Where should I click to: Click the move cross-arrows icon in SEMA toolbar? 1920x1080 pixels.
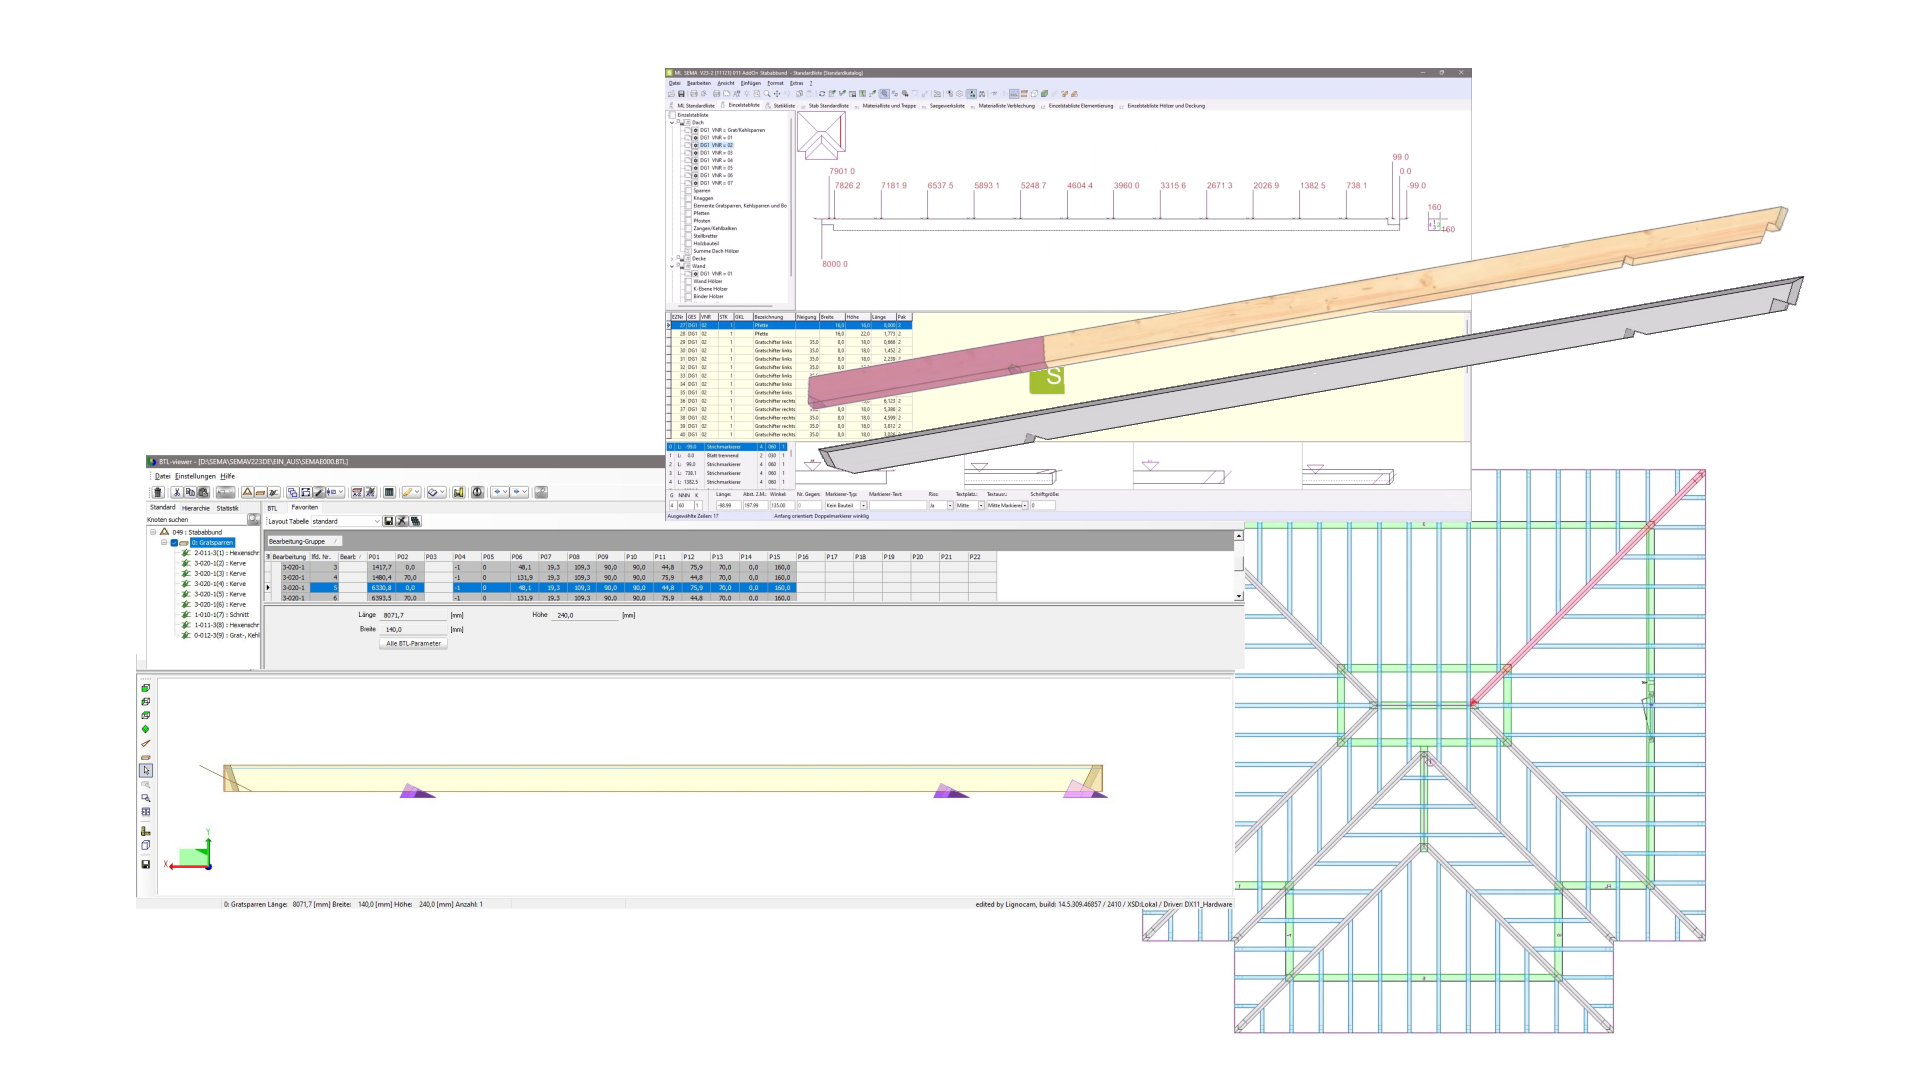coord(777,94)
